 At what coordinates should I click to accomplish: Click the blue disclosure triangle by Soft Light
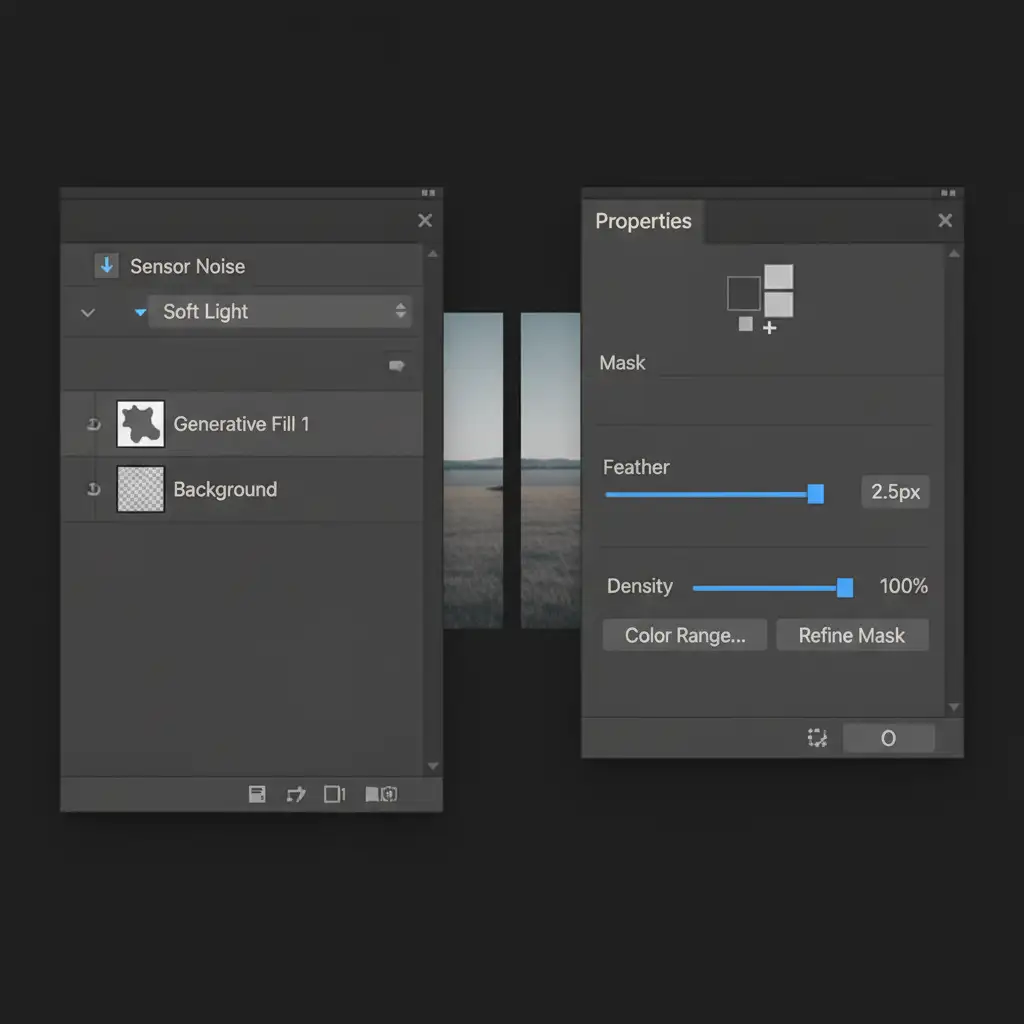(x=140, y=312)
